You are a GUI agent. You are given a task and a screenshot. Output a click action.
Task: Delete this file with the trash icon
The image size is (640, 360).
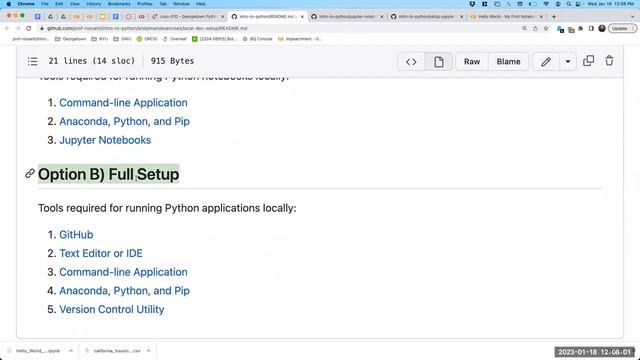[609, 61]
